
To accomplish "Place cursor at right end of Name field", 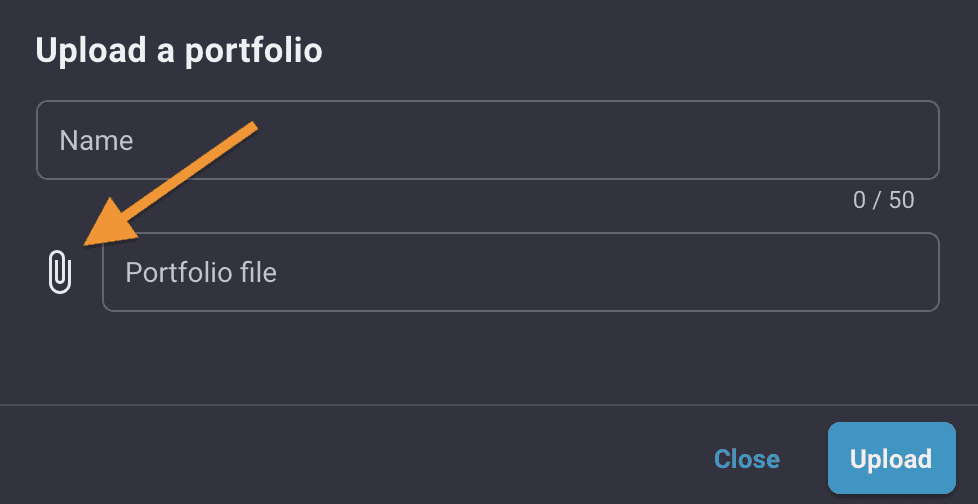I will click(923, 140).
